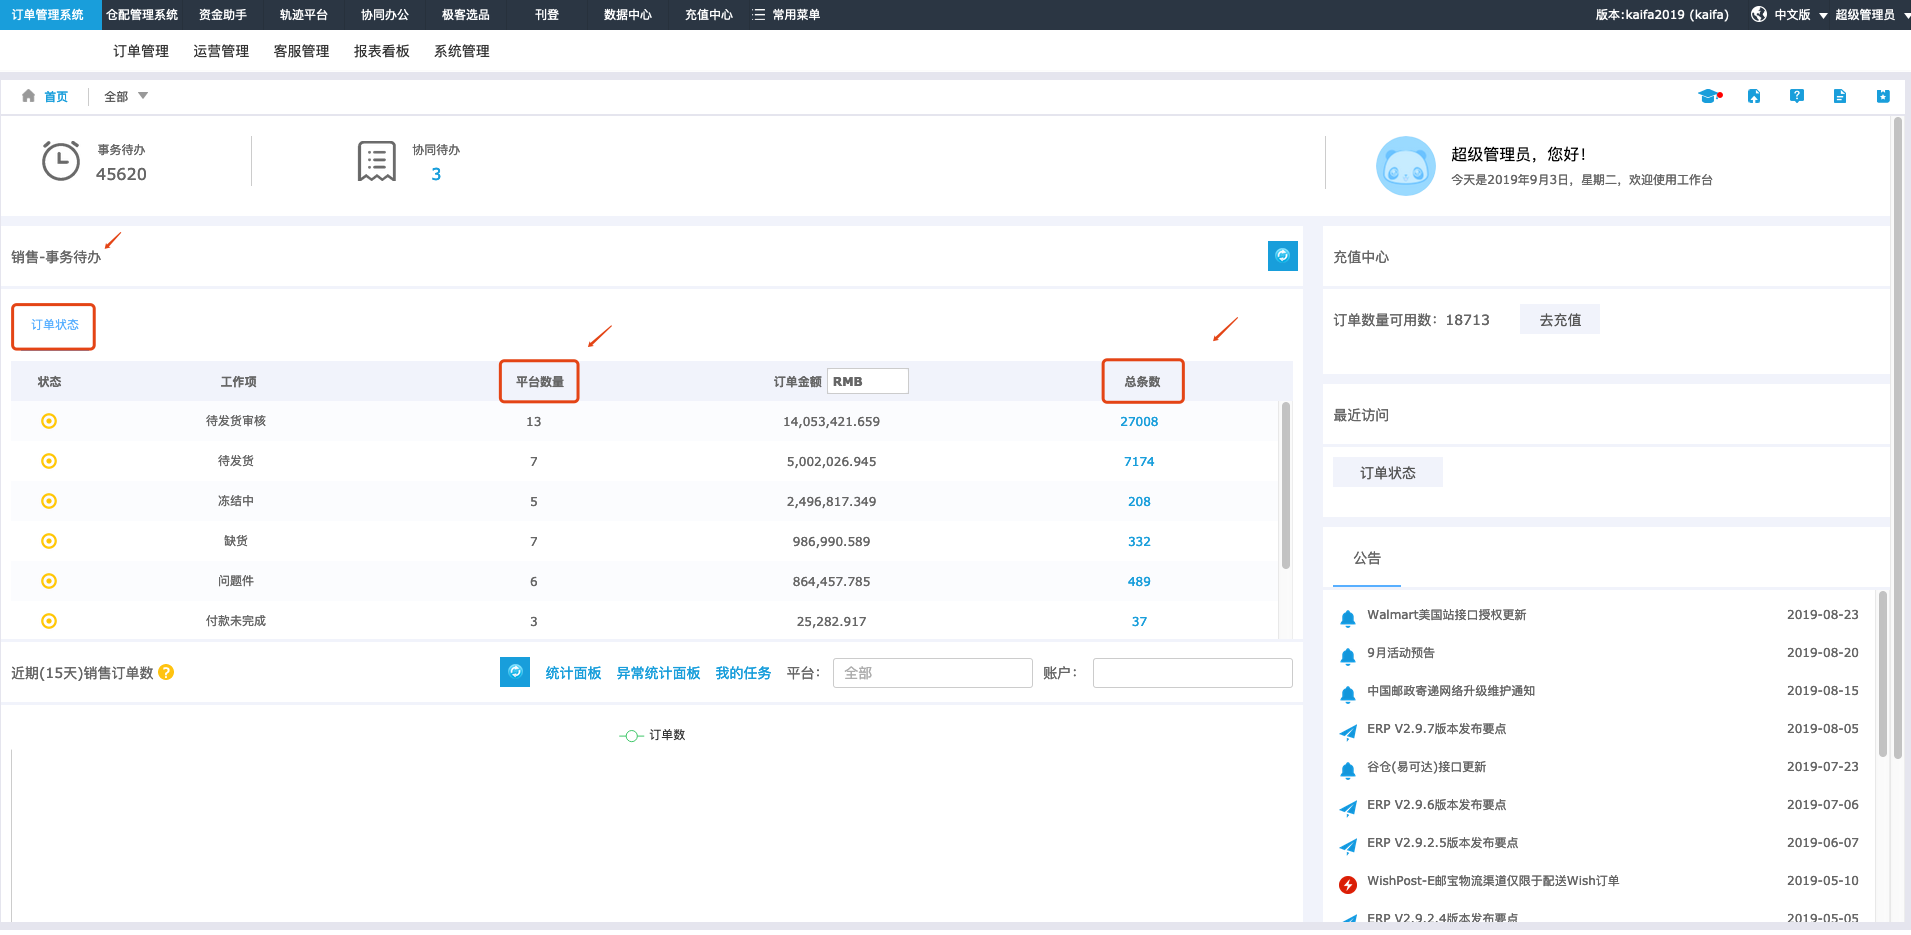The image size is (1911, 935).
Task: Open the bookmark favorites icon in toolbar
Action: coord(1884,95)
